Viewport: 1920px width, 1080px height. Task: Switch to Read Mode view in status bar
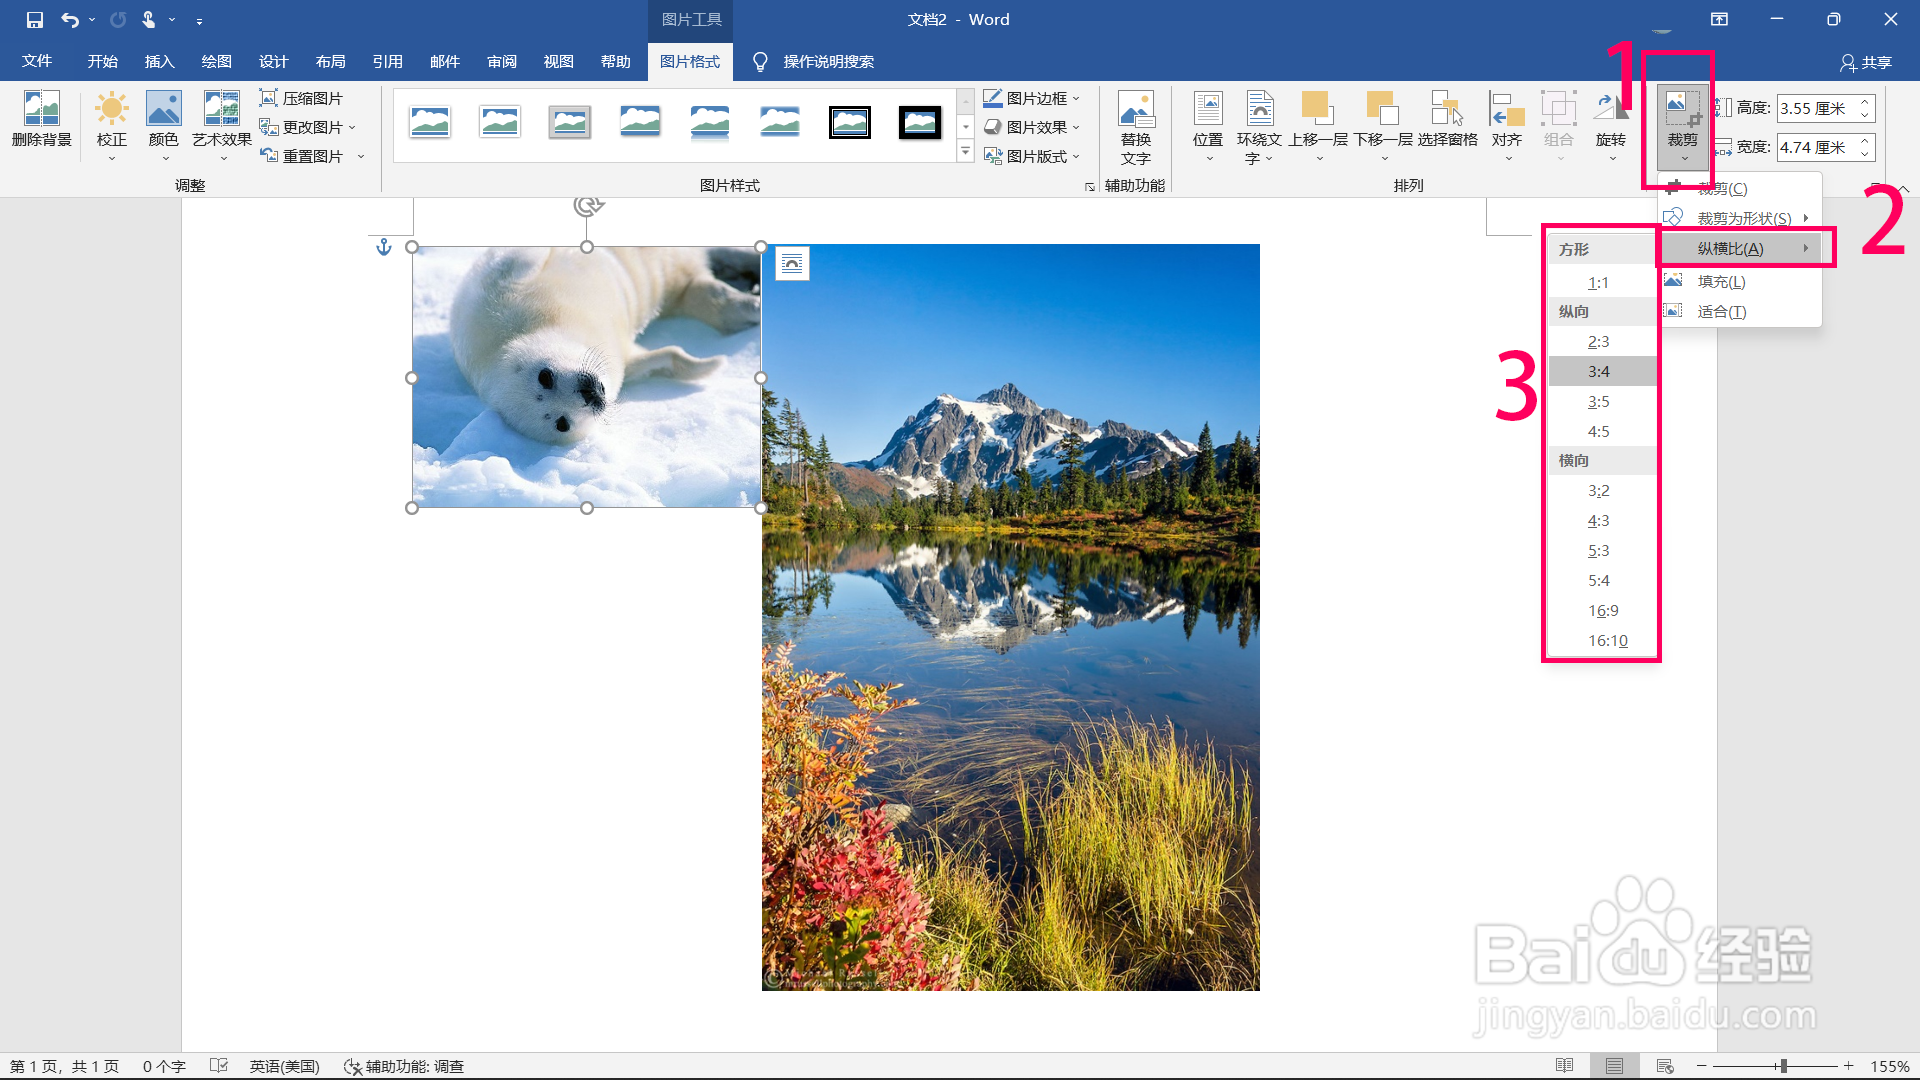point(1565,1066)
